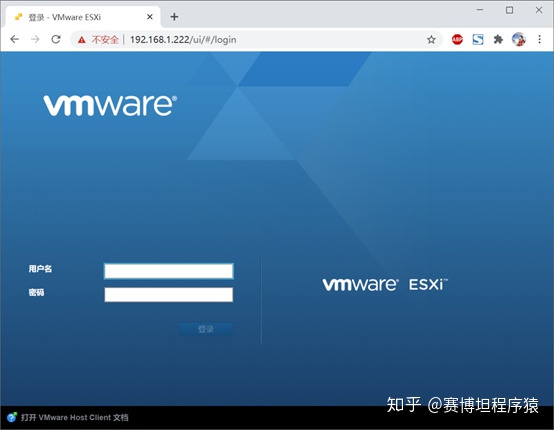Focus the 密码 password field
Image resolution: width=554 pixels, height=430 pixels.
pyautogui.click(x=169, y=294)
